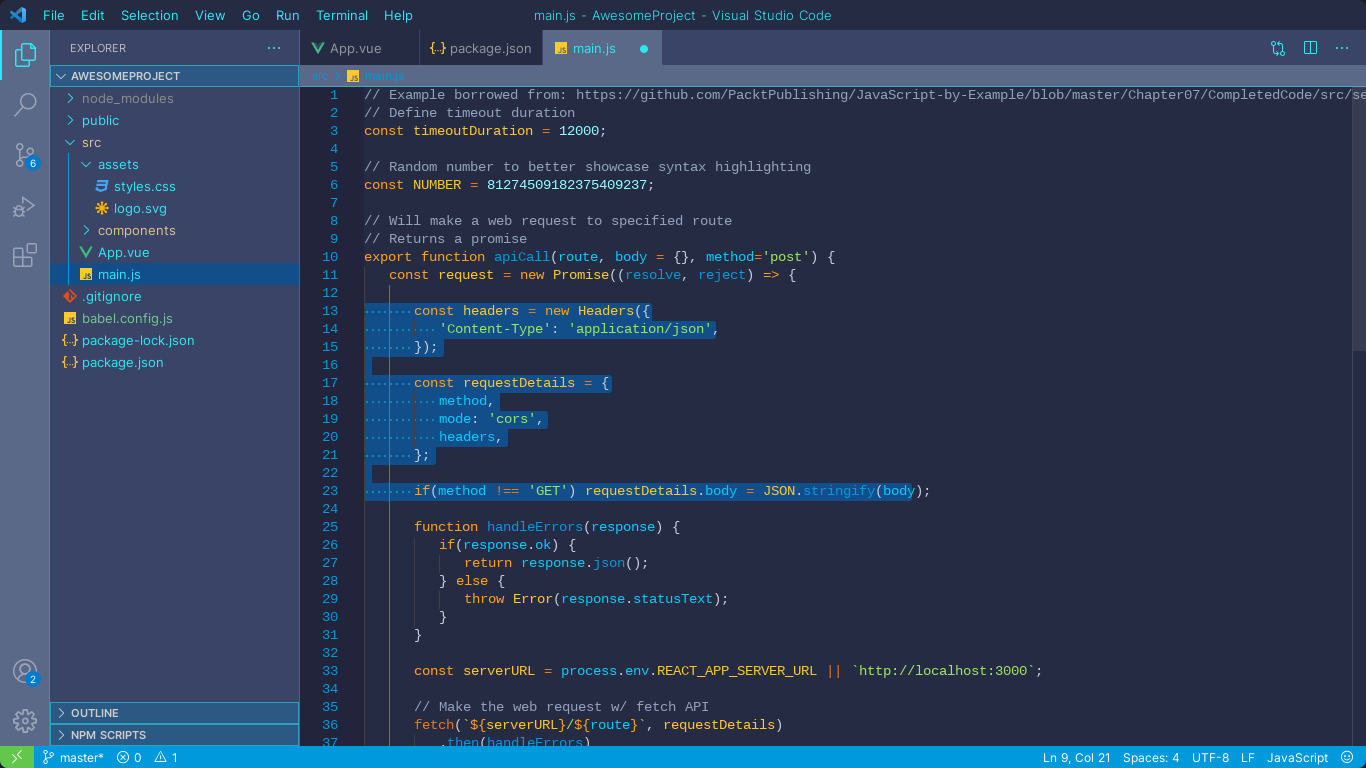Open errors count in status bar

[x=129, y=757]
